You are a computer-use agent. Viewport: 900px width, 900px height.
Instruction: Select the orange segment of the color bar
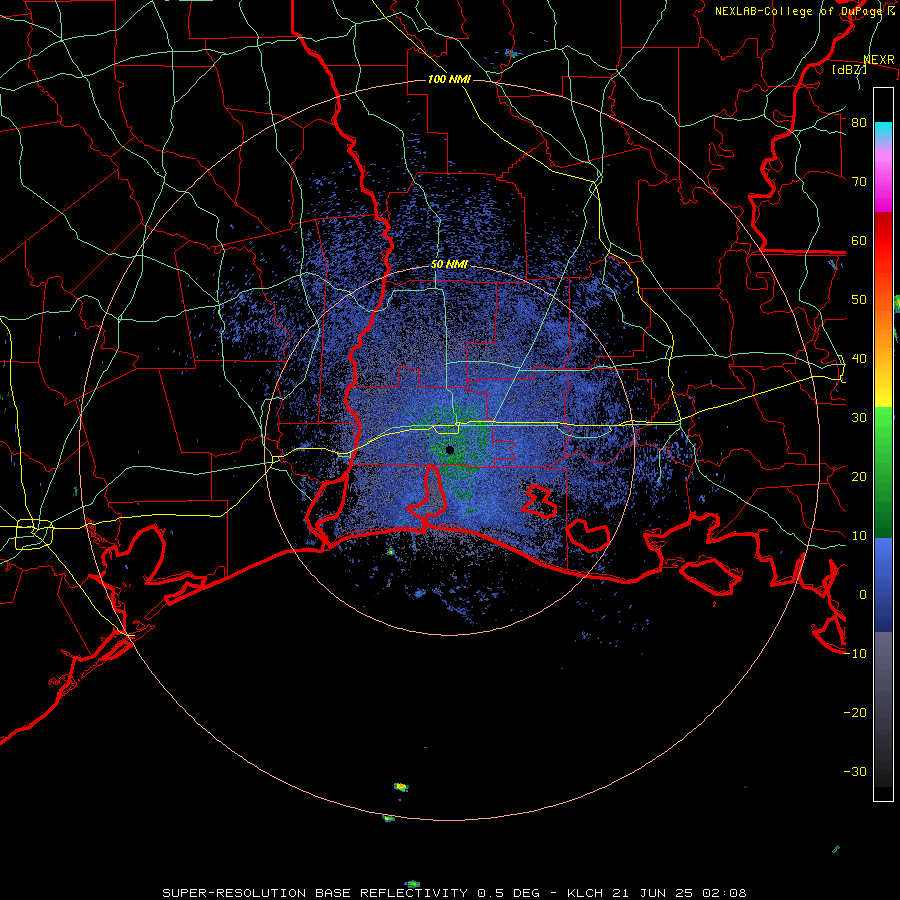pos(883,321)
